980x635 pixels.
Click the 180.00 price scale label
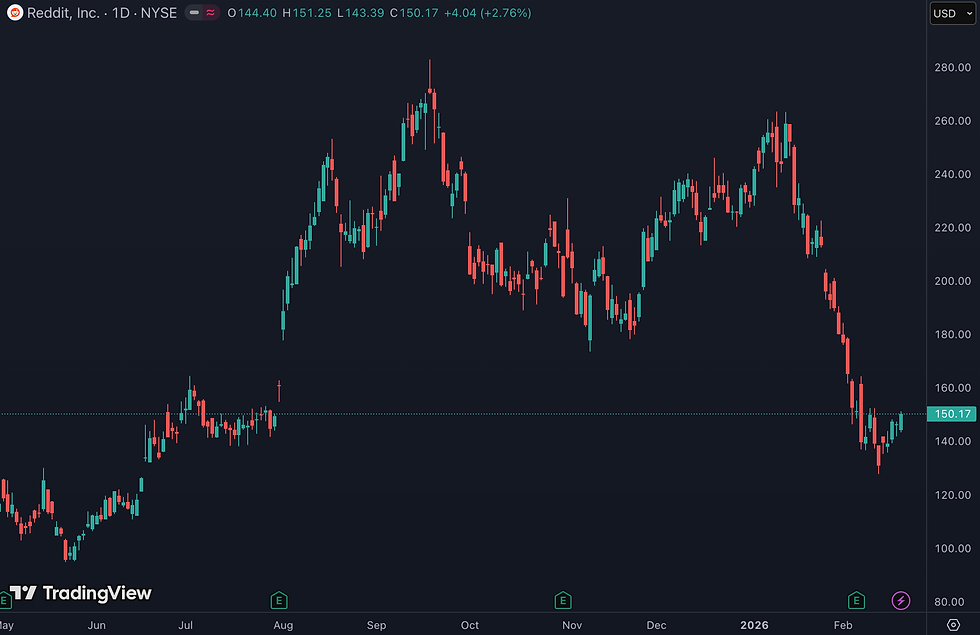point(952,334)
